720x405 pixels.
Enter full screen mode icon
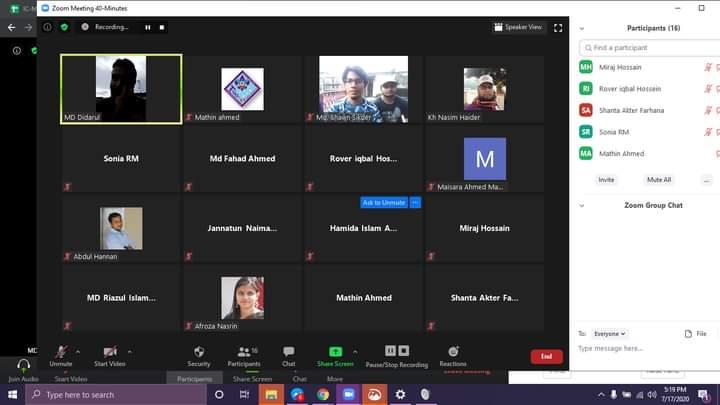click(x=558, y=27)
